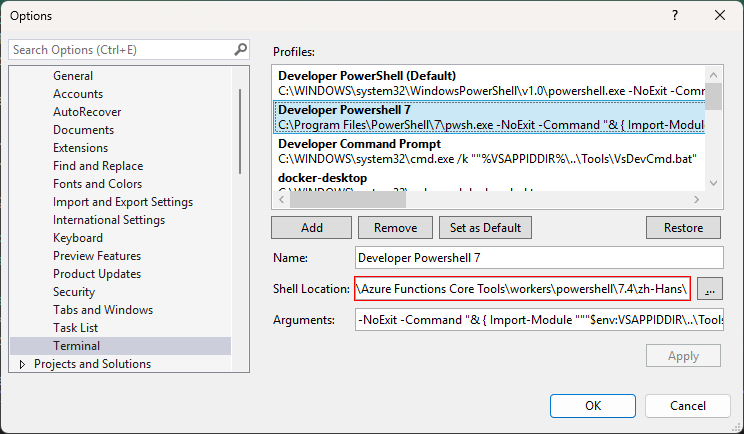744x434 pixels.
Task: Cancel the Options dialog
Action: click(688, 406)
